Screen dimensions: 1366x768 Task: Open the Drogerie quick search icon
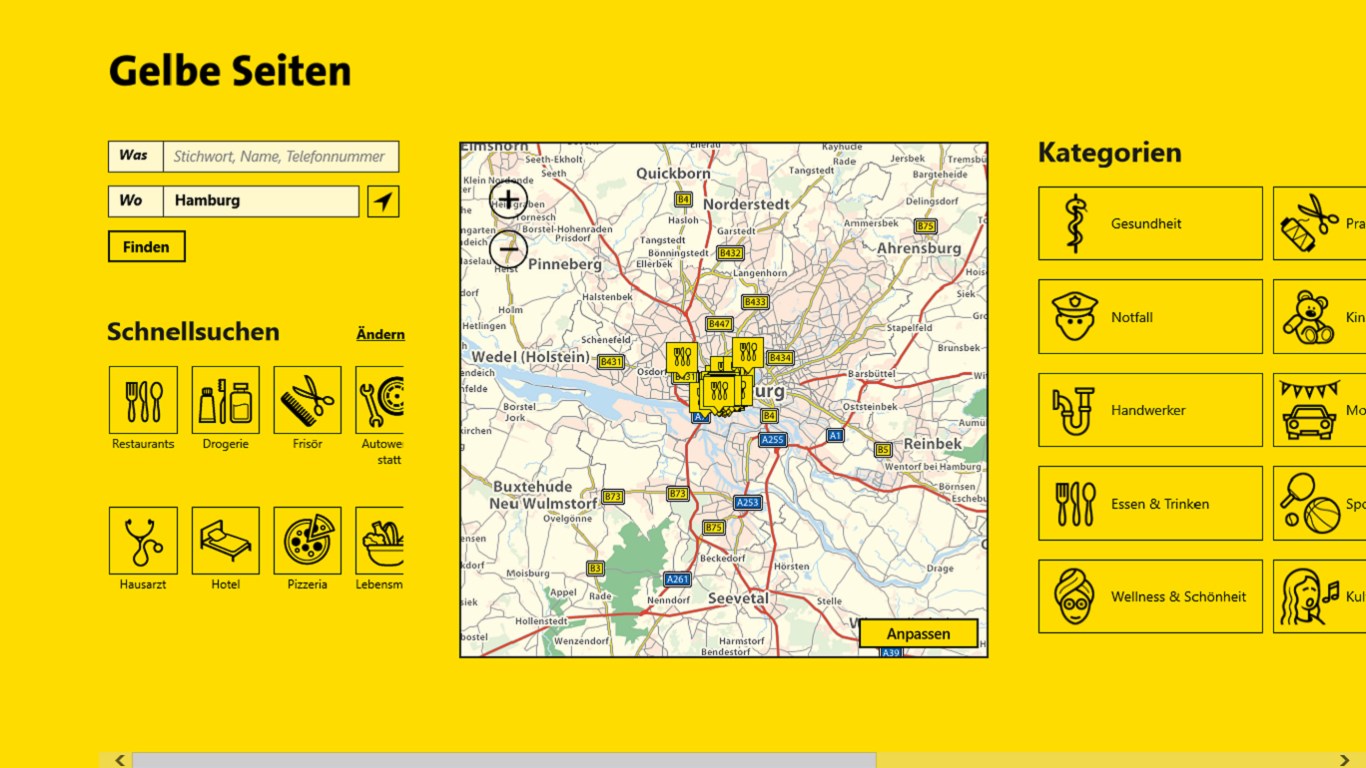[x=225, y=400]
